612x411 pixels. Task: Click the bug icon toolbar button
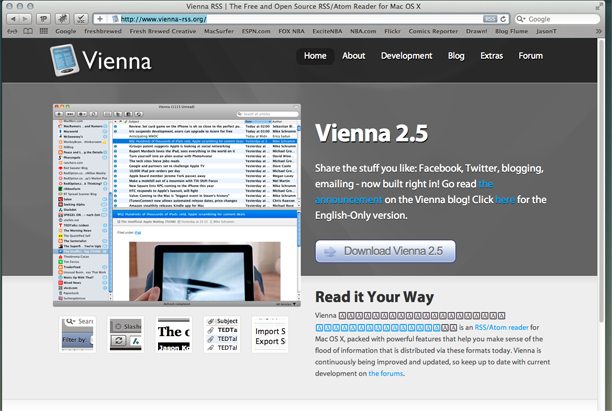point(62,19)
